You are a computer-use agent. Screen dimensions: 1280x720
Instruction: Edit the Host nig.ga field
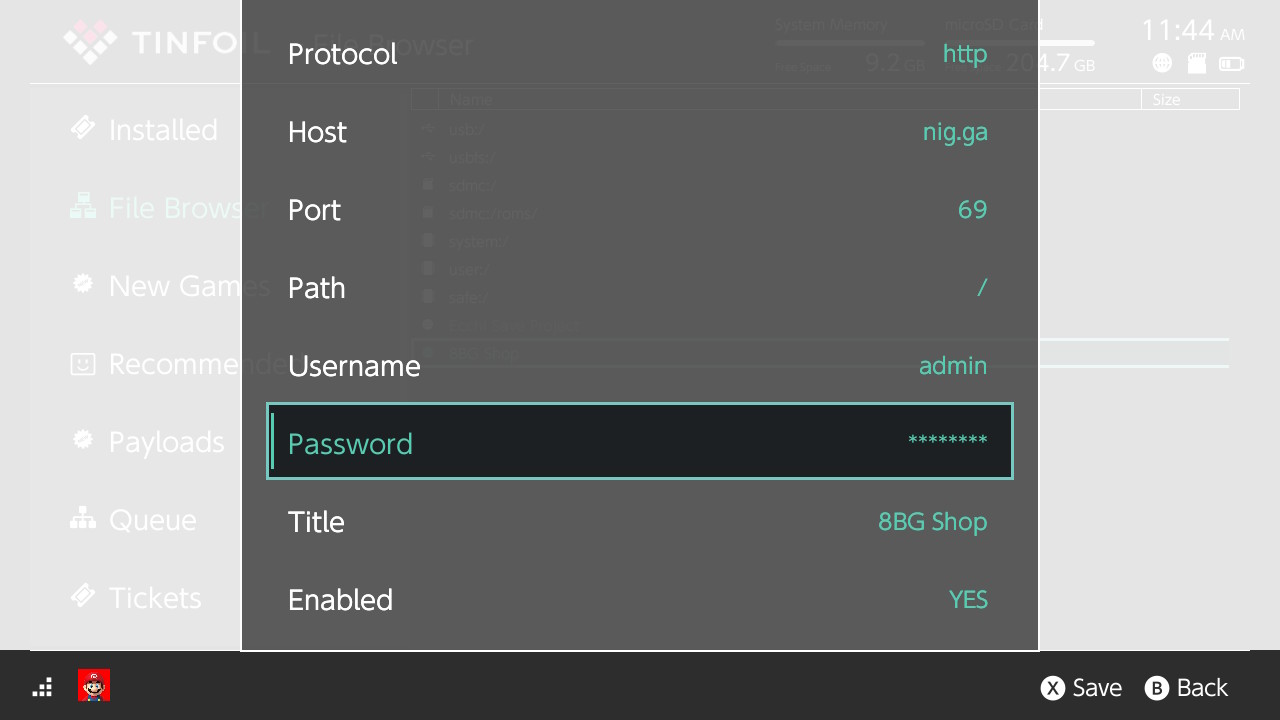[x=640, y=131]
